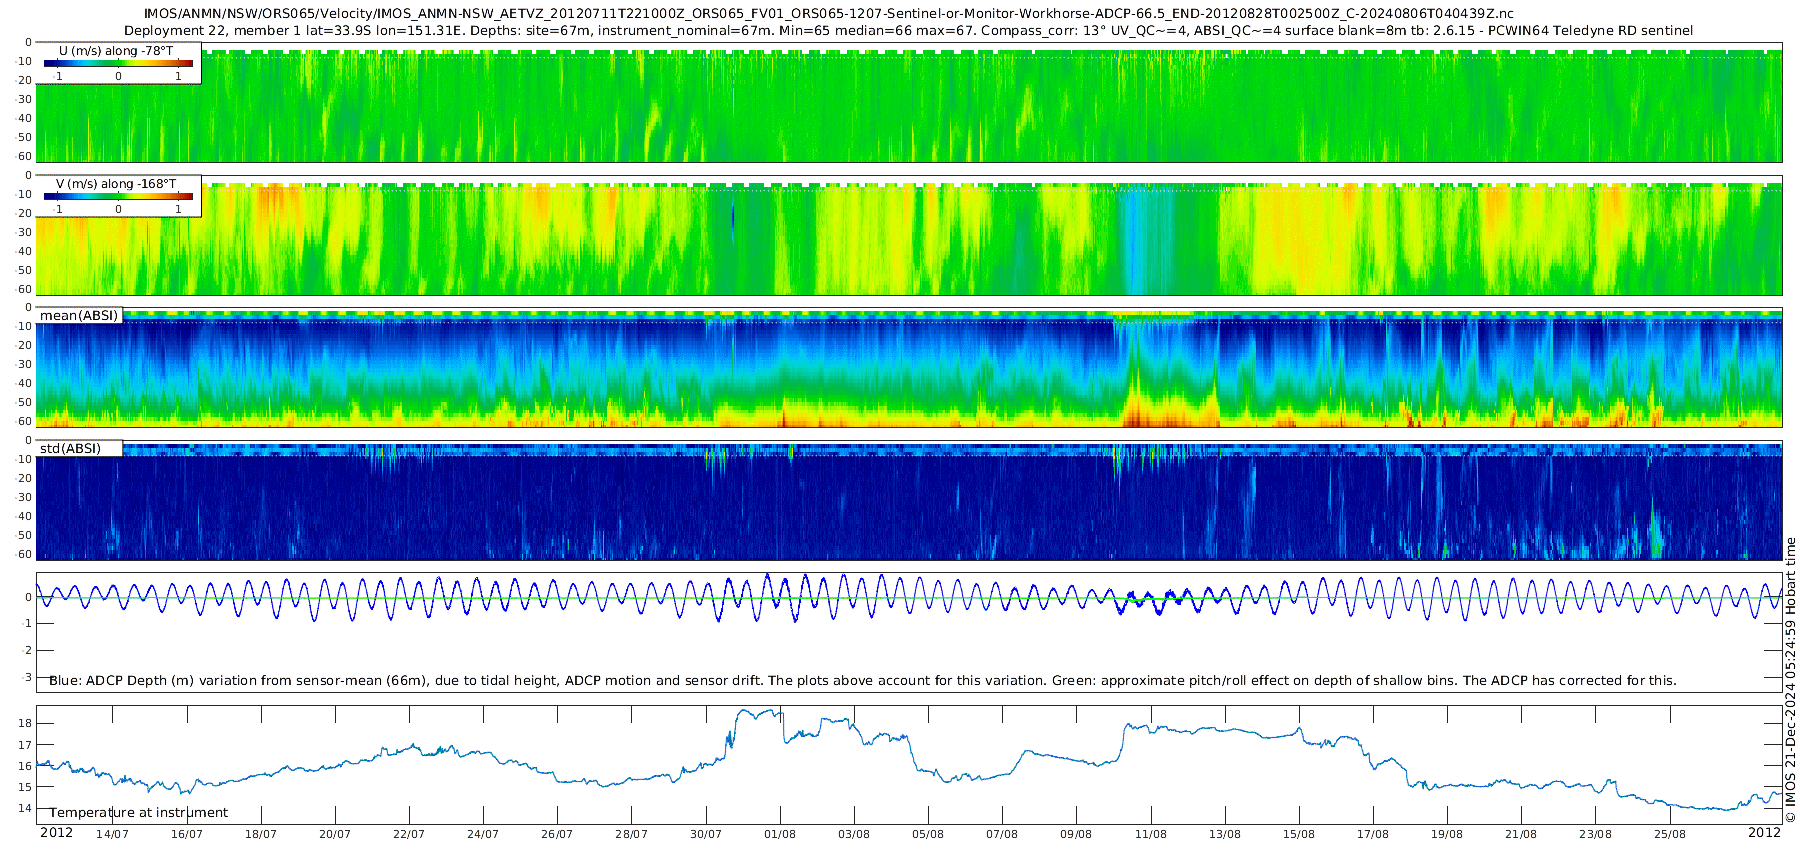Click the V velocity colorbar legend
This screenshot has height=850, width=1800.
click(x=118, y=196)
